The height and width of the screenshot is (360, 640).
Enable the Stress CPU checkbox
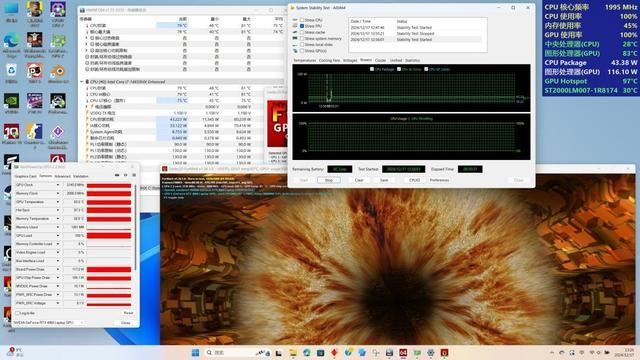point(302,20)
